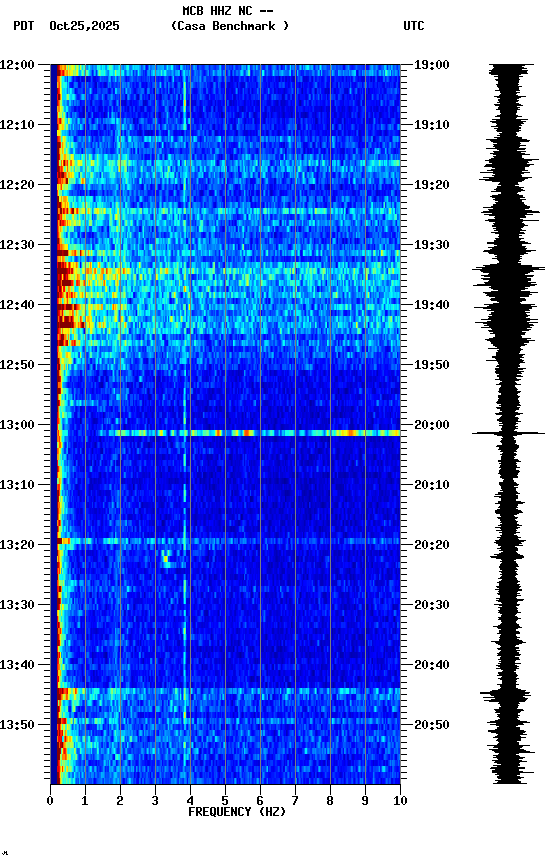Click the 0 Hz frequency axis tick label
The width and height of the screenshot is (552, 864).
[x=50, y=801]
